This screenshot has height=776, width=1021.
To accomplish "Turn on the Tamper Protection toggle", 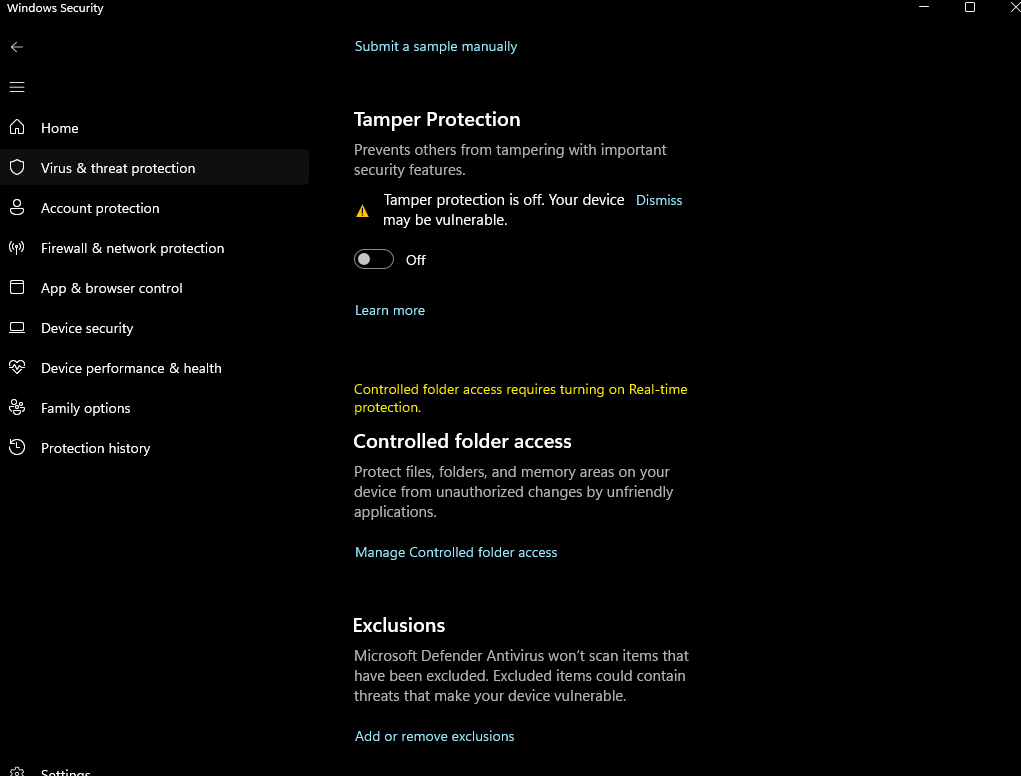I will (374, 260).
